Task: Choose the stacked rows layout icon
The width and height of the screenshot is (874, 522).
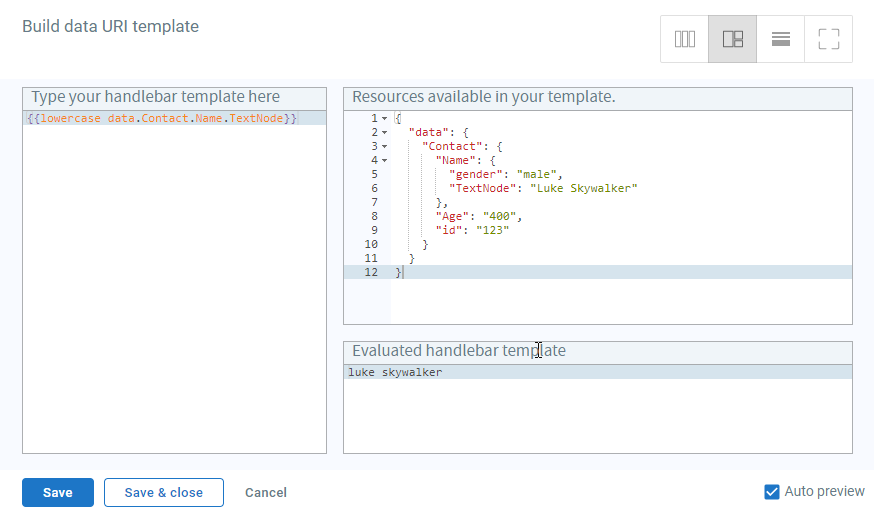Action: coord(780,39)
